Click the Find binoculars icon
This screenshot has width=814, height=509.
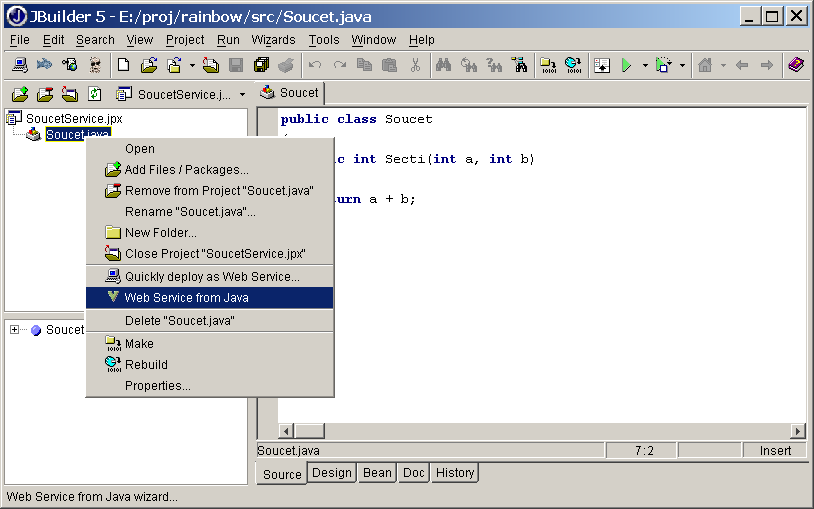(x=443, y=65)
